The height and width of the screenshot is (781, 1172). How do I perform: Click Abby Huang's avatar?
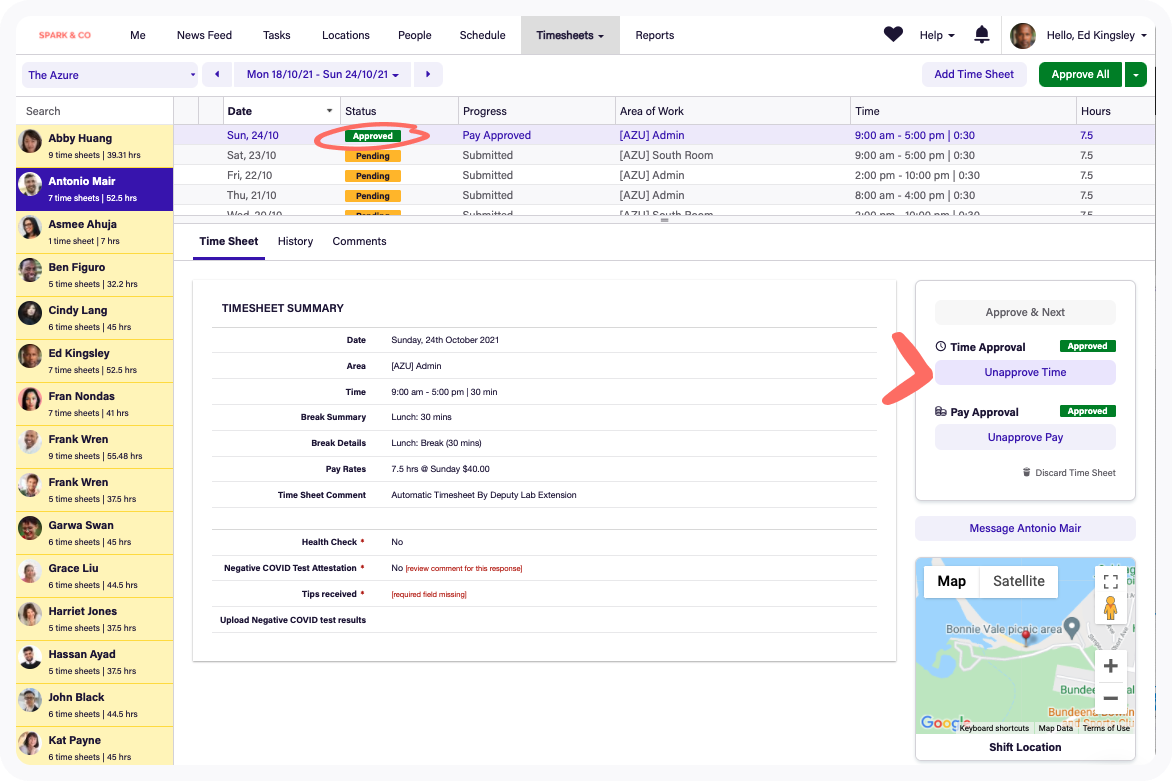tap(31, 141)
